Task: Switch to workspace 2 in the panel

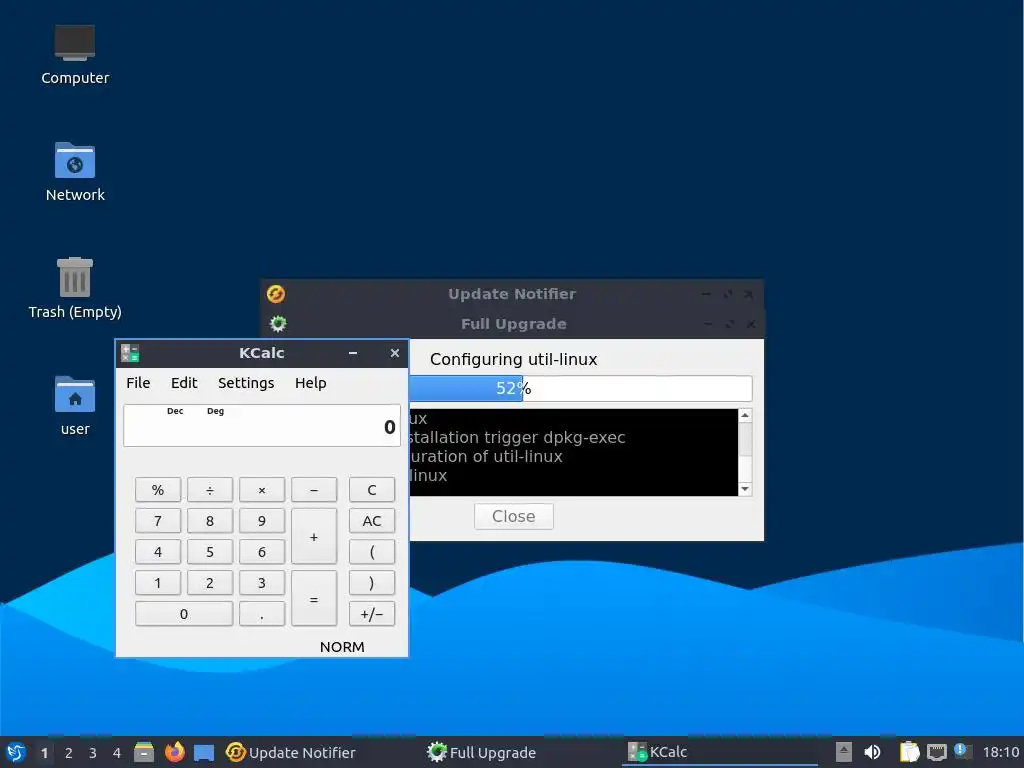Action: coord(69,753)
